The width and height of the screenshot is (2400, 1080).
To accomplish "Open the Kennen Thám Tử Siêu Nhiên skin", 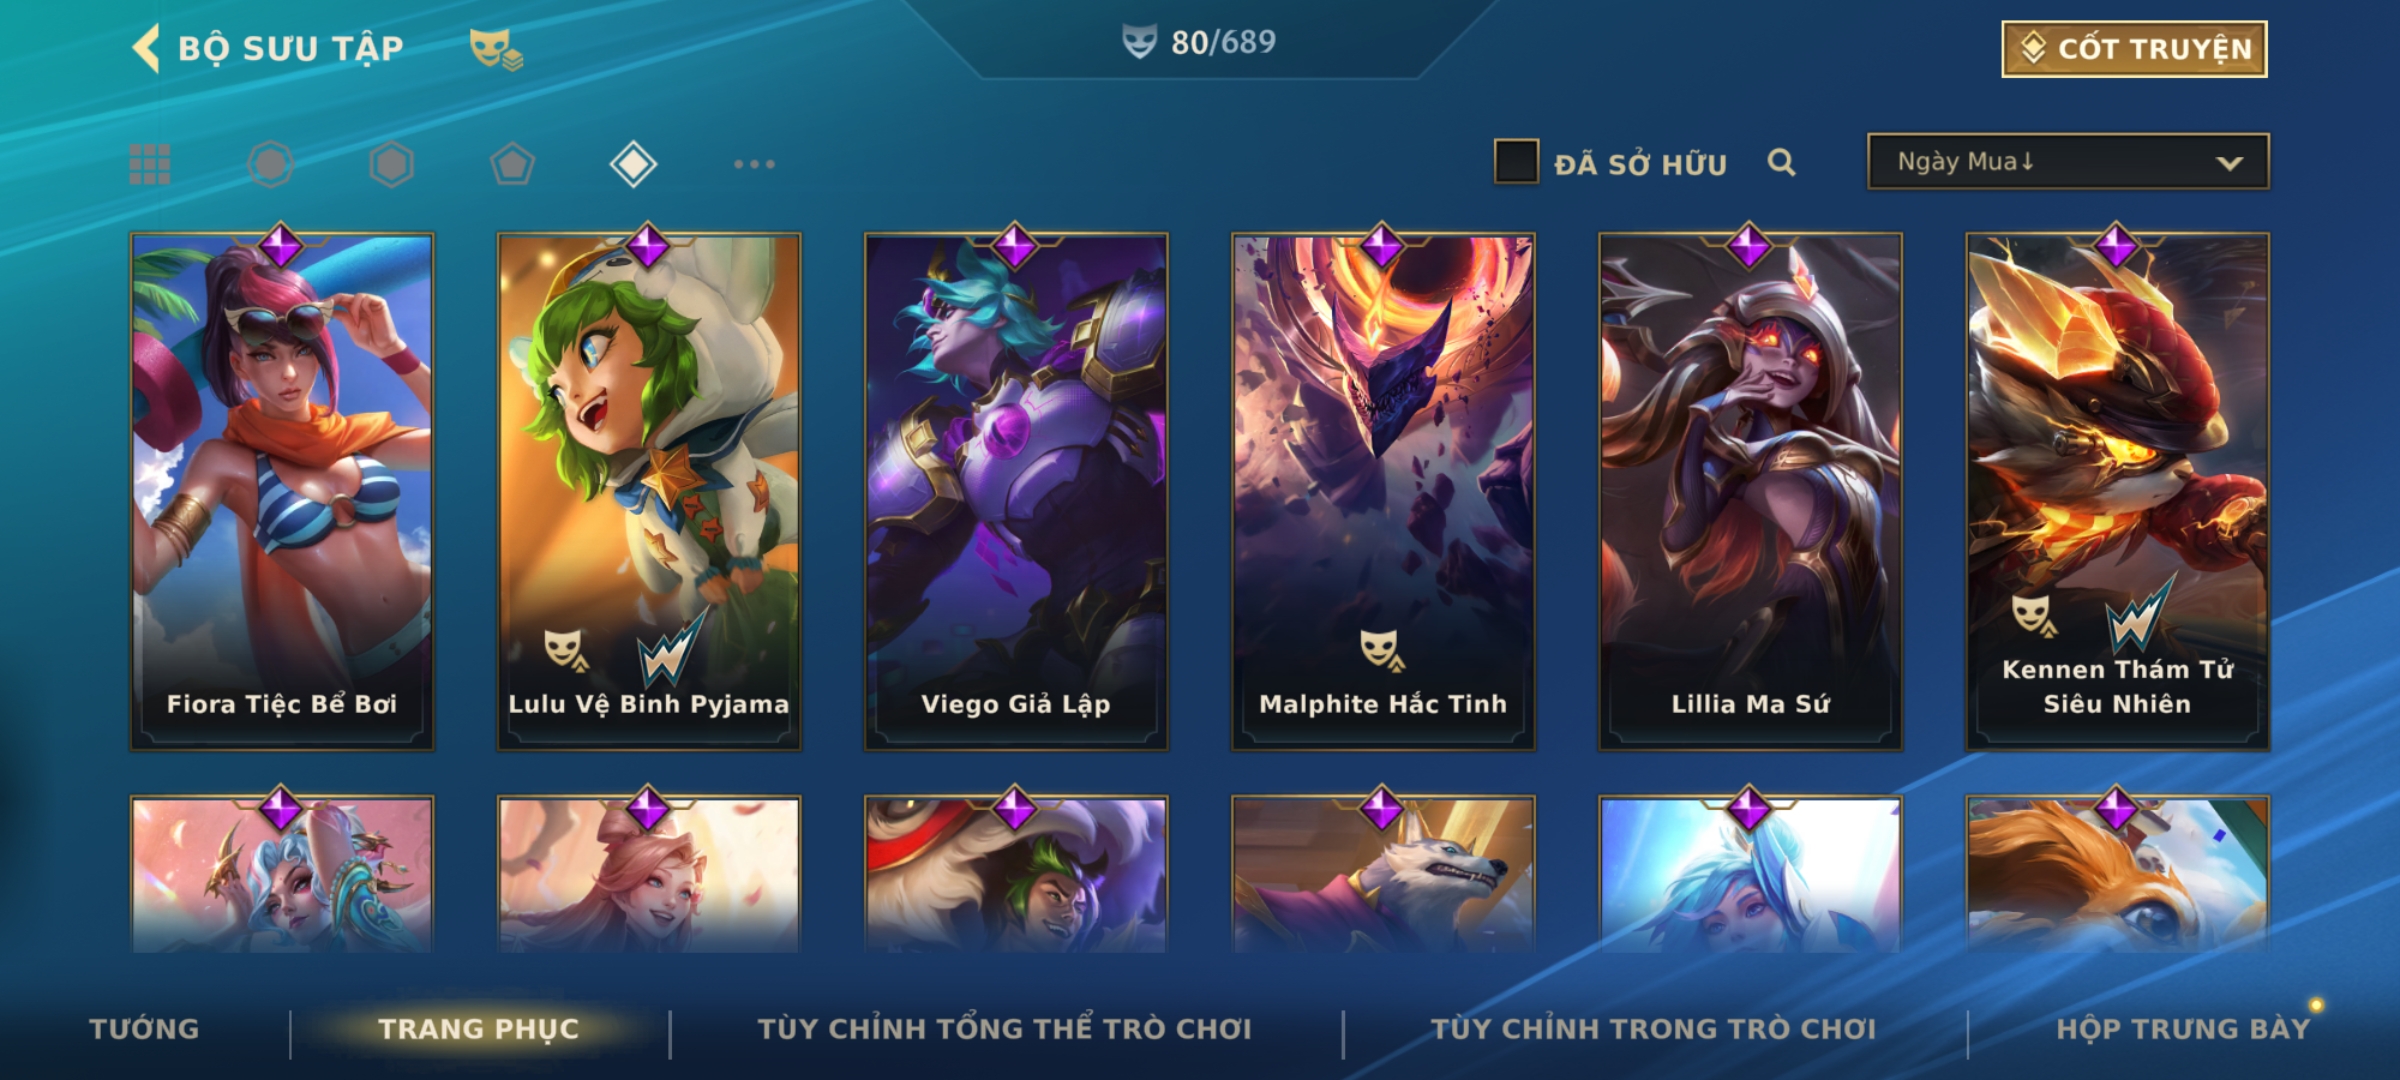I will pyautogui.click(x=2117, y=491).
